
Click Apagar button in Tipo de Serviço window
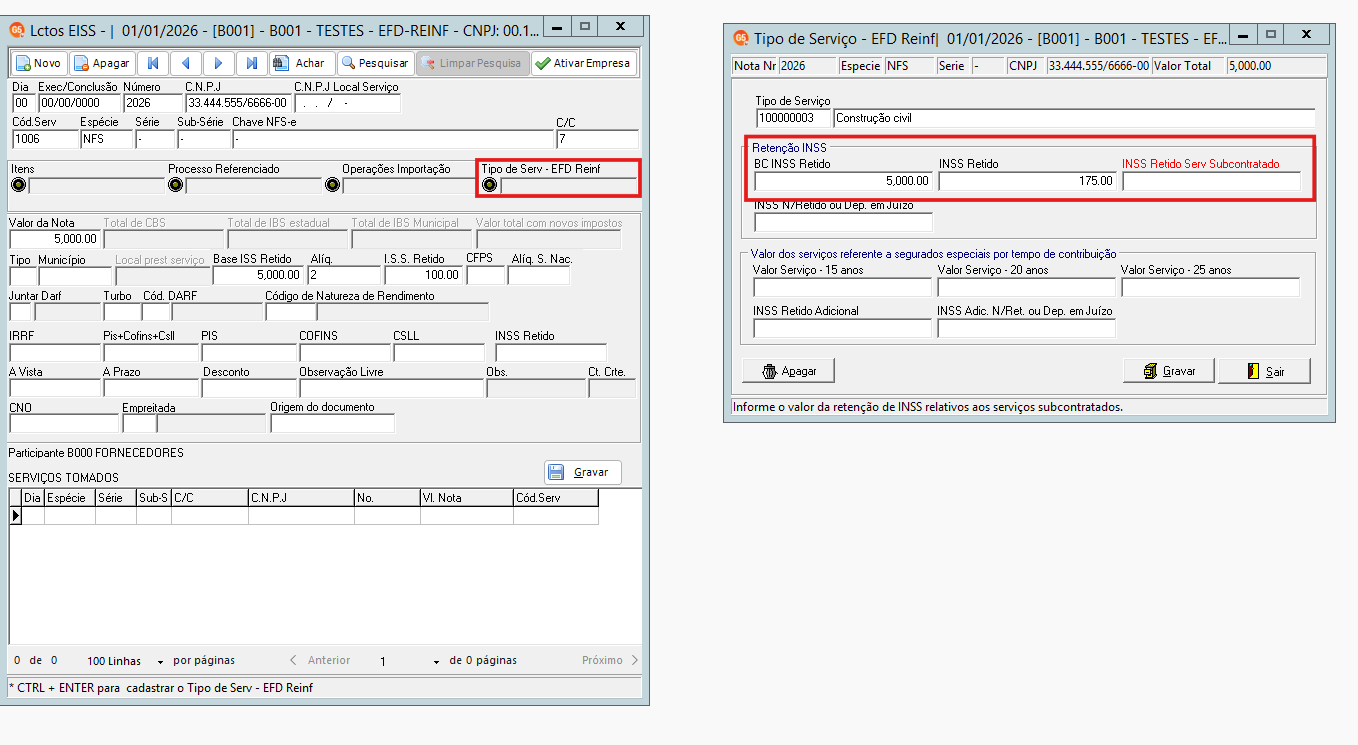788,371
